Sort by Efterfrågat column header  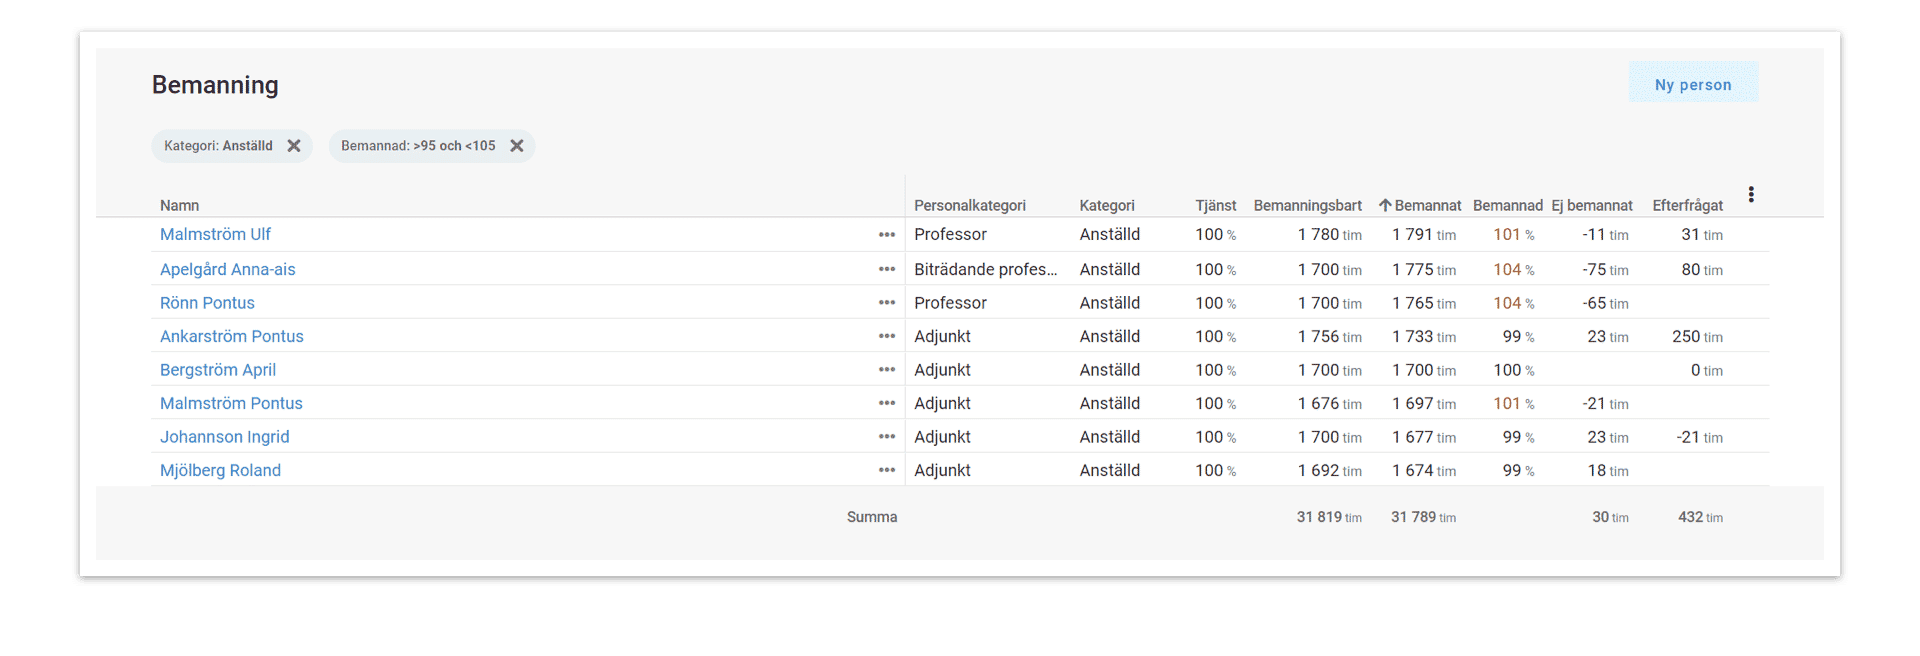[x=1687, y=206]
